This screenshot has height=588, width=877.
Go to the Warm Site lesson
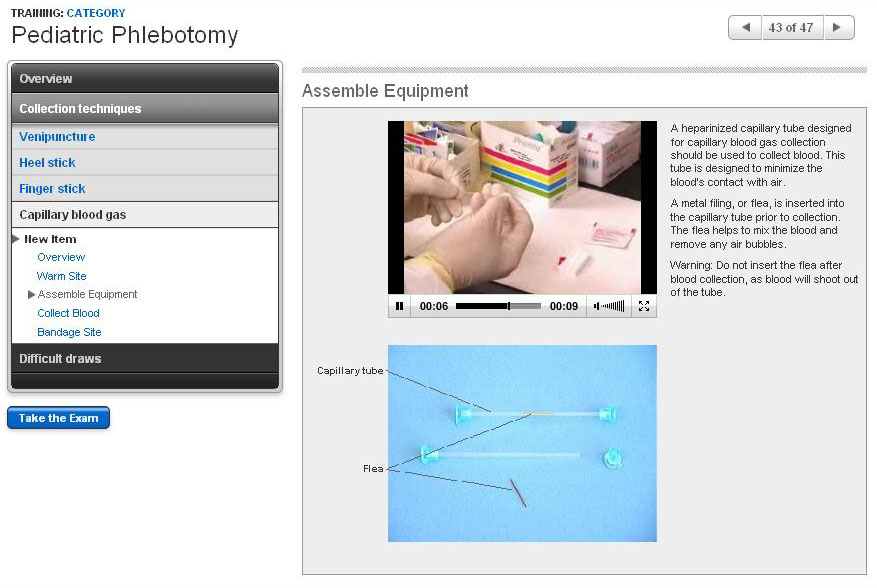tap(61, 276)
